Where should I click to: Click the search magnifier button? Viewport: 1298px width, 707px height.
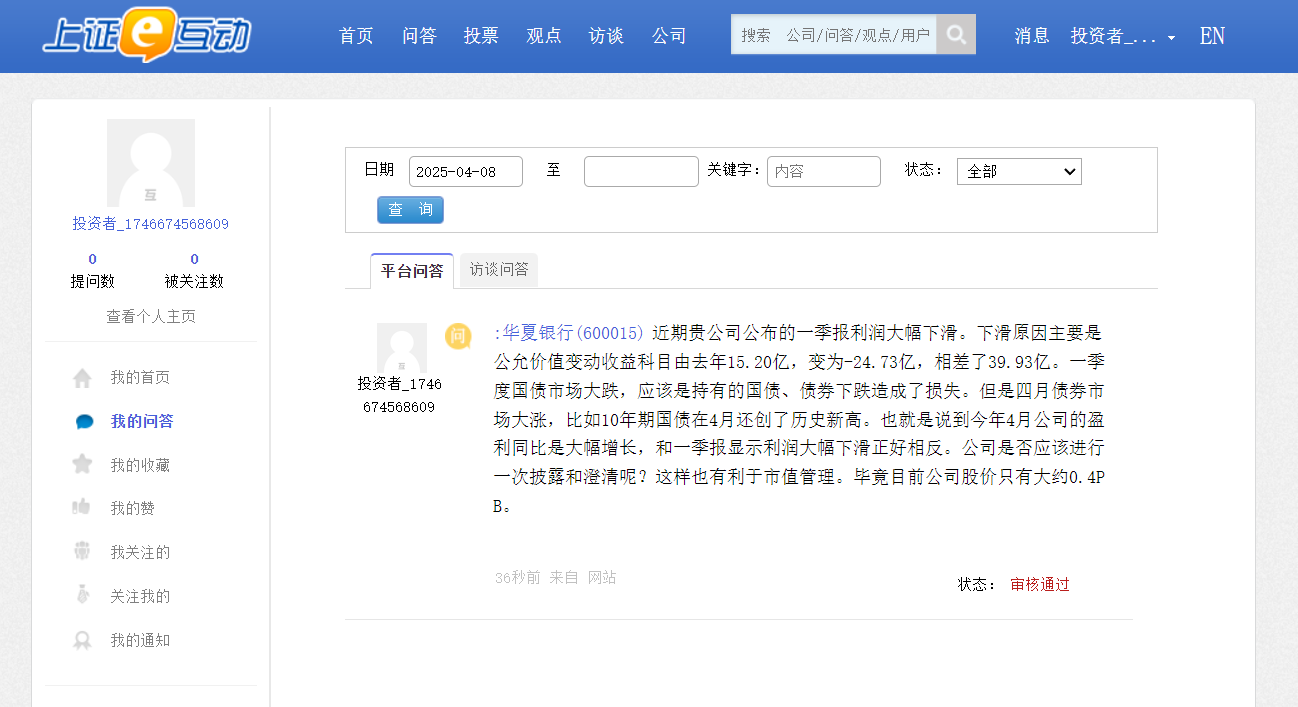[956, 34]
